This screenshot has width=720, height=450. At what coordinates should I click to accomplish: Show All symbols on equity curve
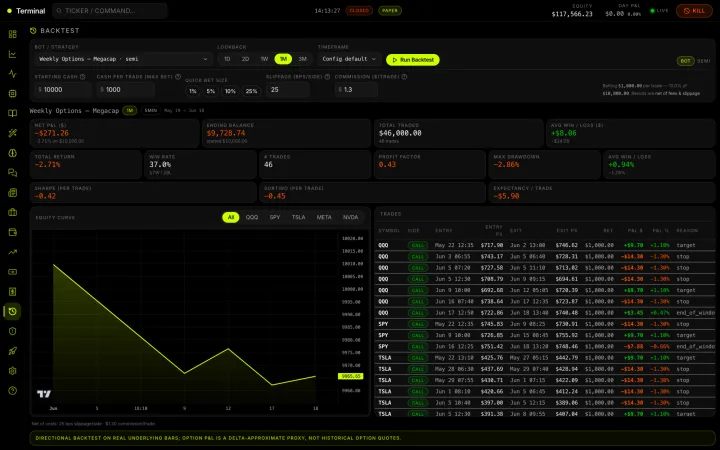tap(231, 217)
